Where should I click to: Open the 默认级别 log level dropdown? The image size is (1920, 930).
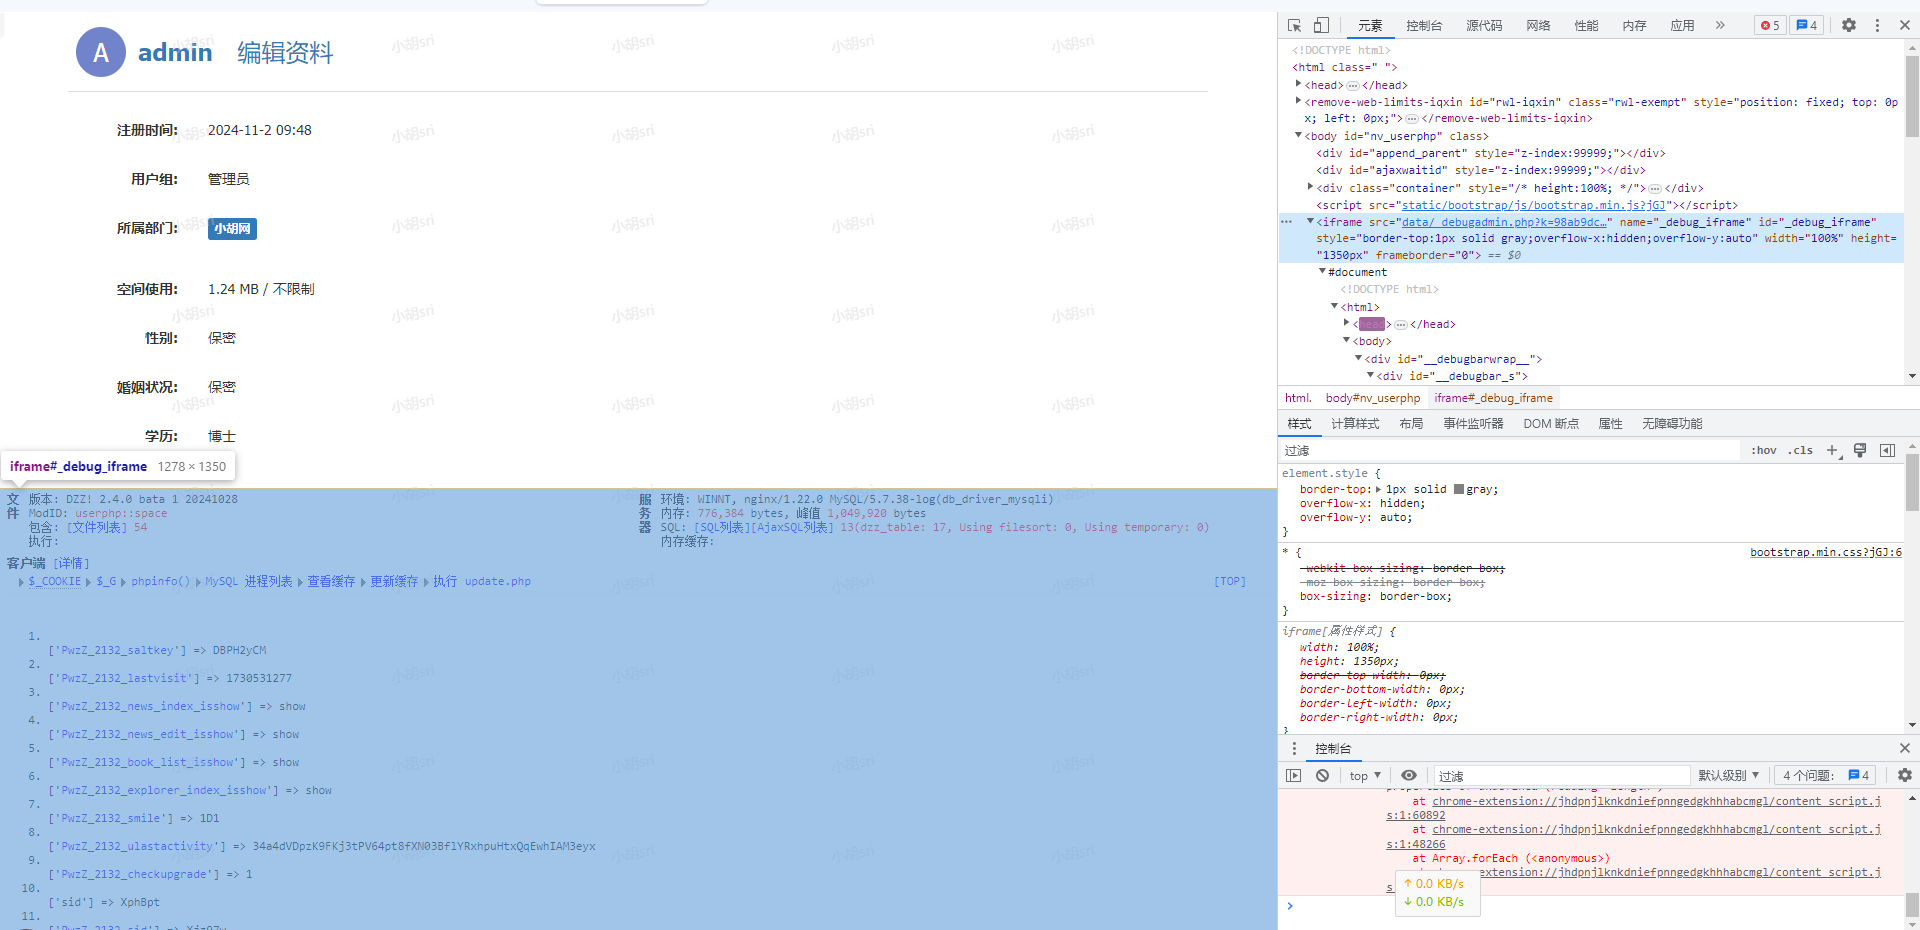(x=1728, y=775)
